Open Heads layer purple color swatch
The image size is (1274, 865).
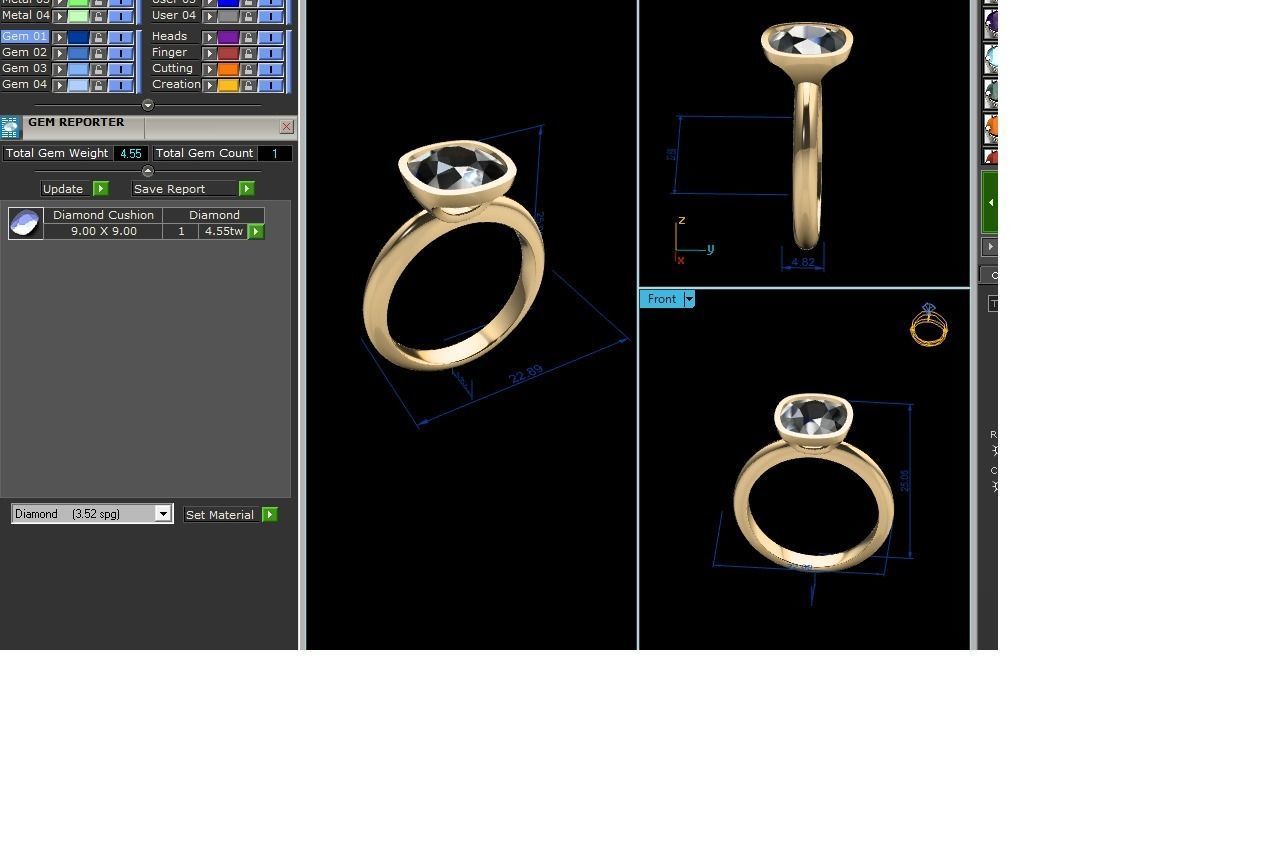[x=228, y=37]
